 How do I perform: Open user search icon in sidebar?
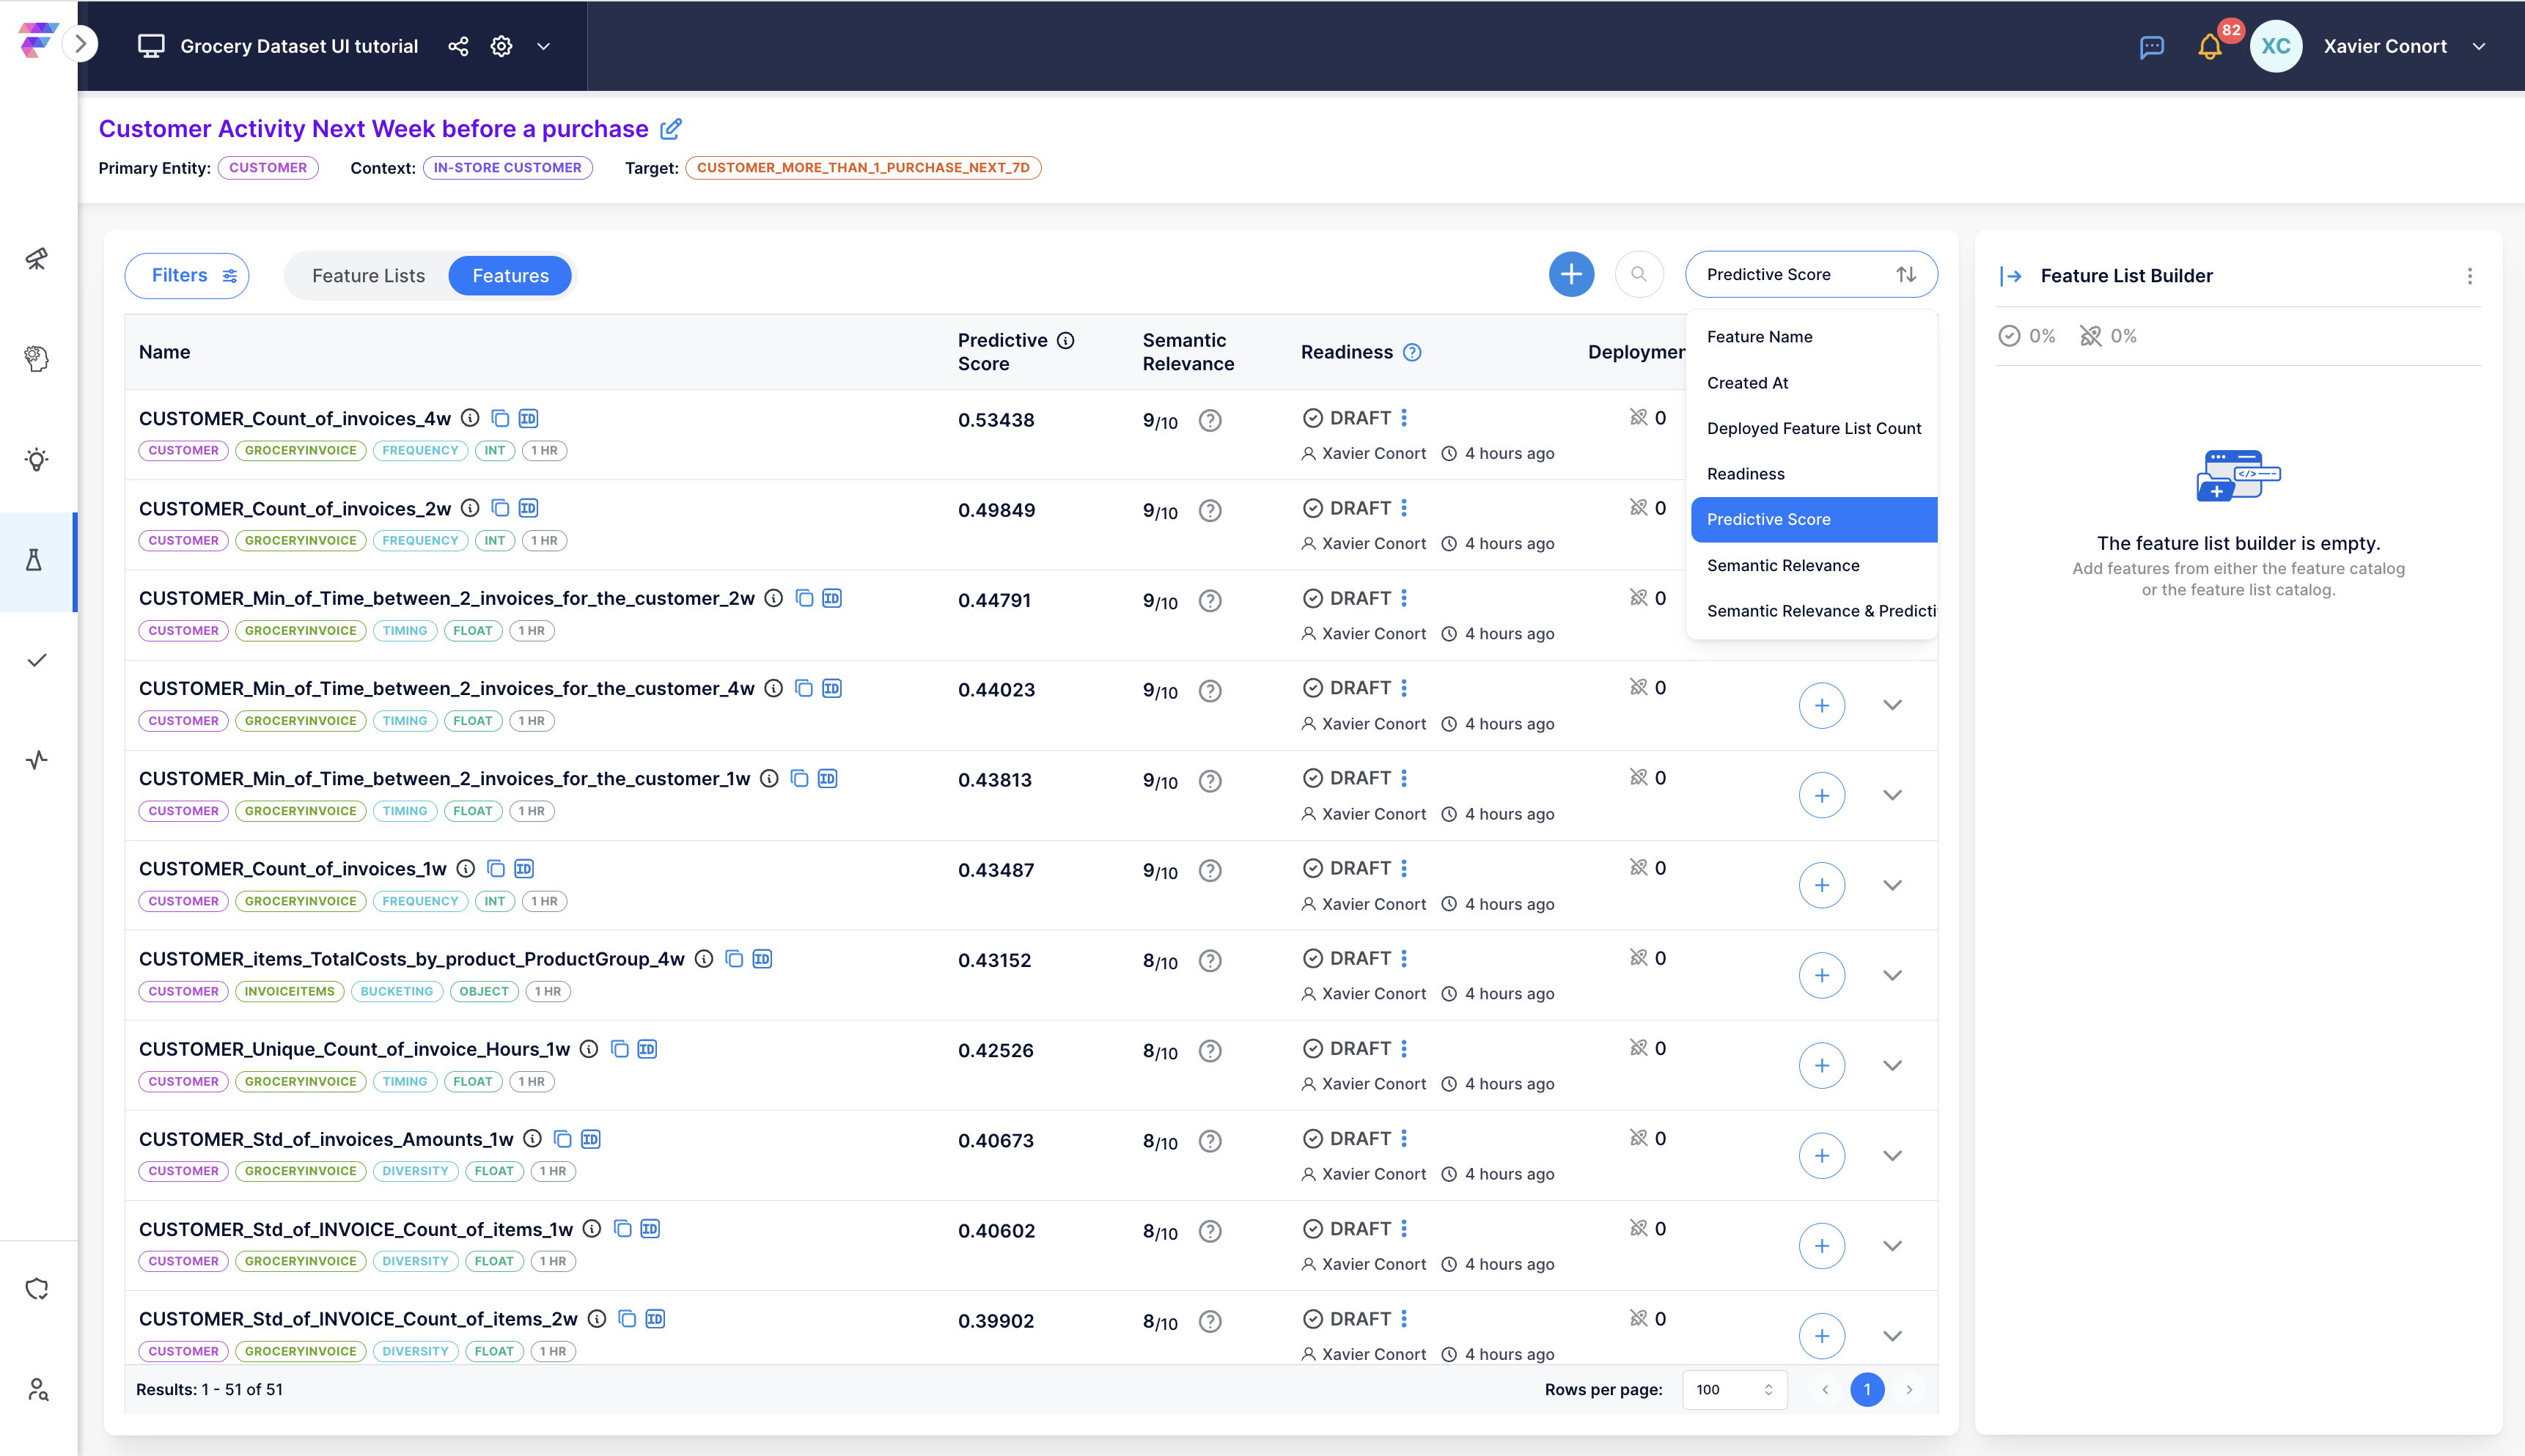click(38, 1389)
